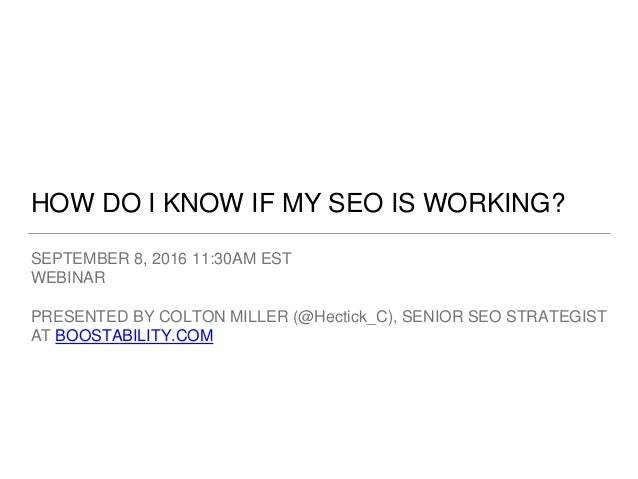Click the word HOW starting the title
This screenshot has width=638, height=479.
[x=62, y=203]
